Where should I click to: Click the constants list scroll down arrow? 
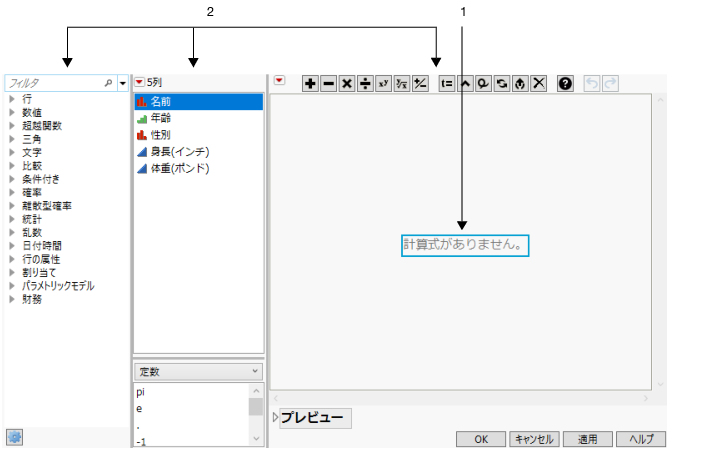(x=256, y=439)
